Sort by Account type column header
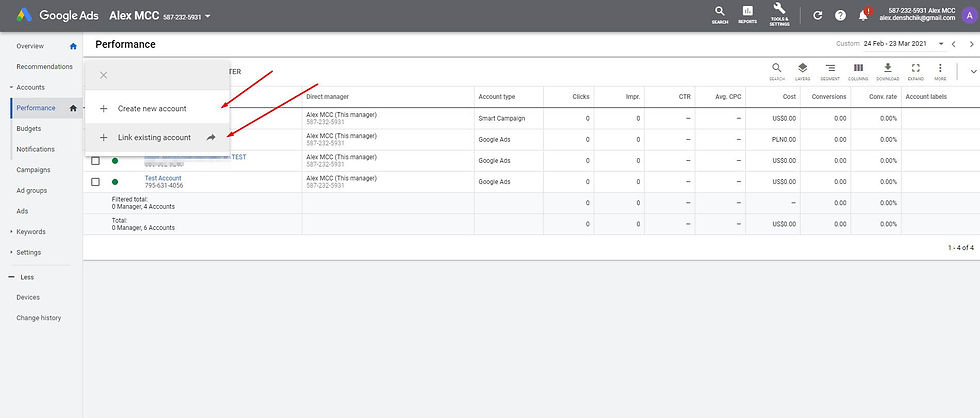Viewport: 980px width, 418px height. tap(497, 97)
